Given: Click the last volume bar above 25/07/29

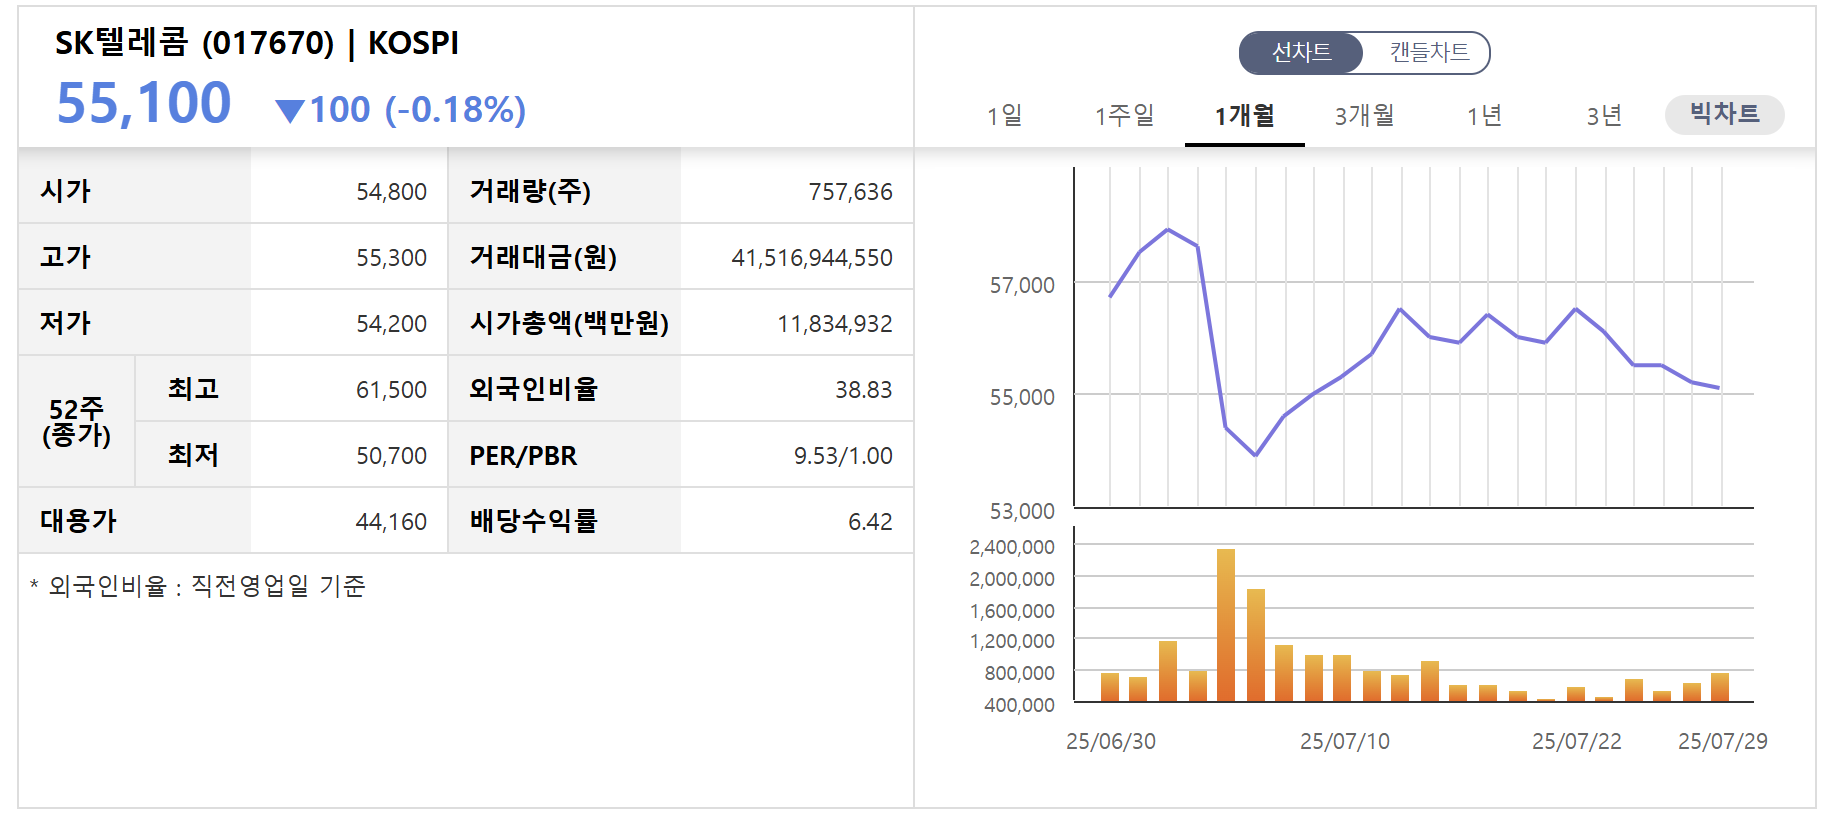Looking at the screenshot, I should click(x=1720, y=687).
